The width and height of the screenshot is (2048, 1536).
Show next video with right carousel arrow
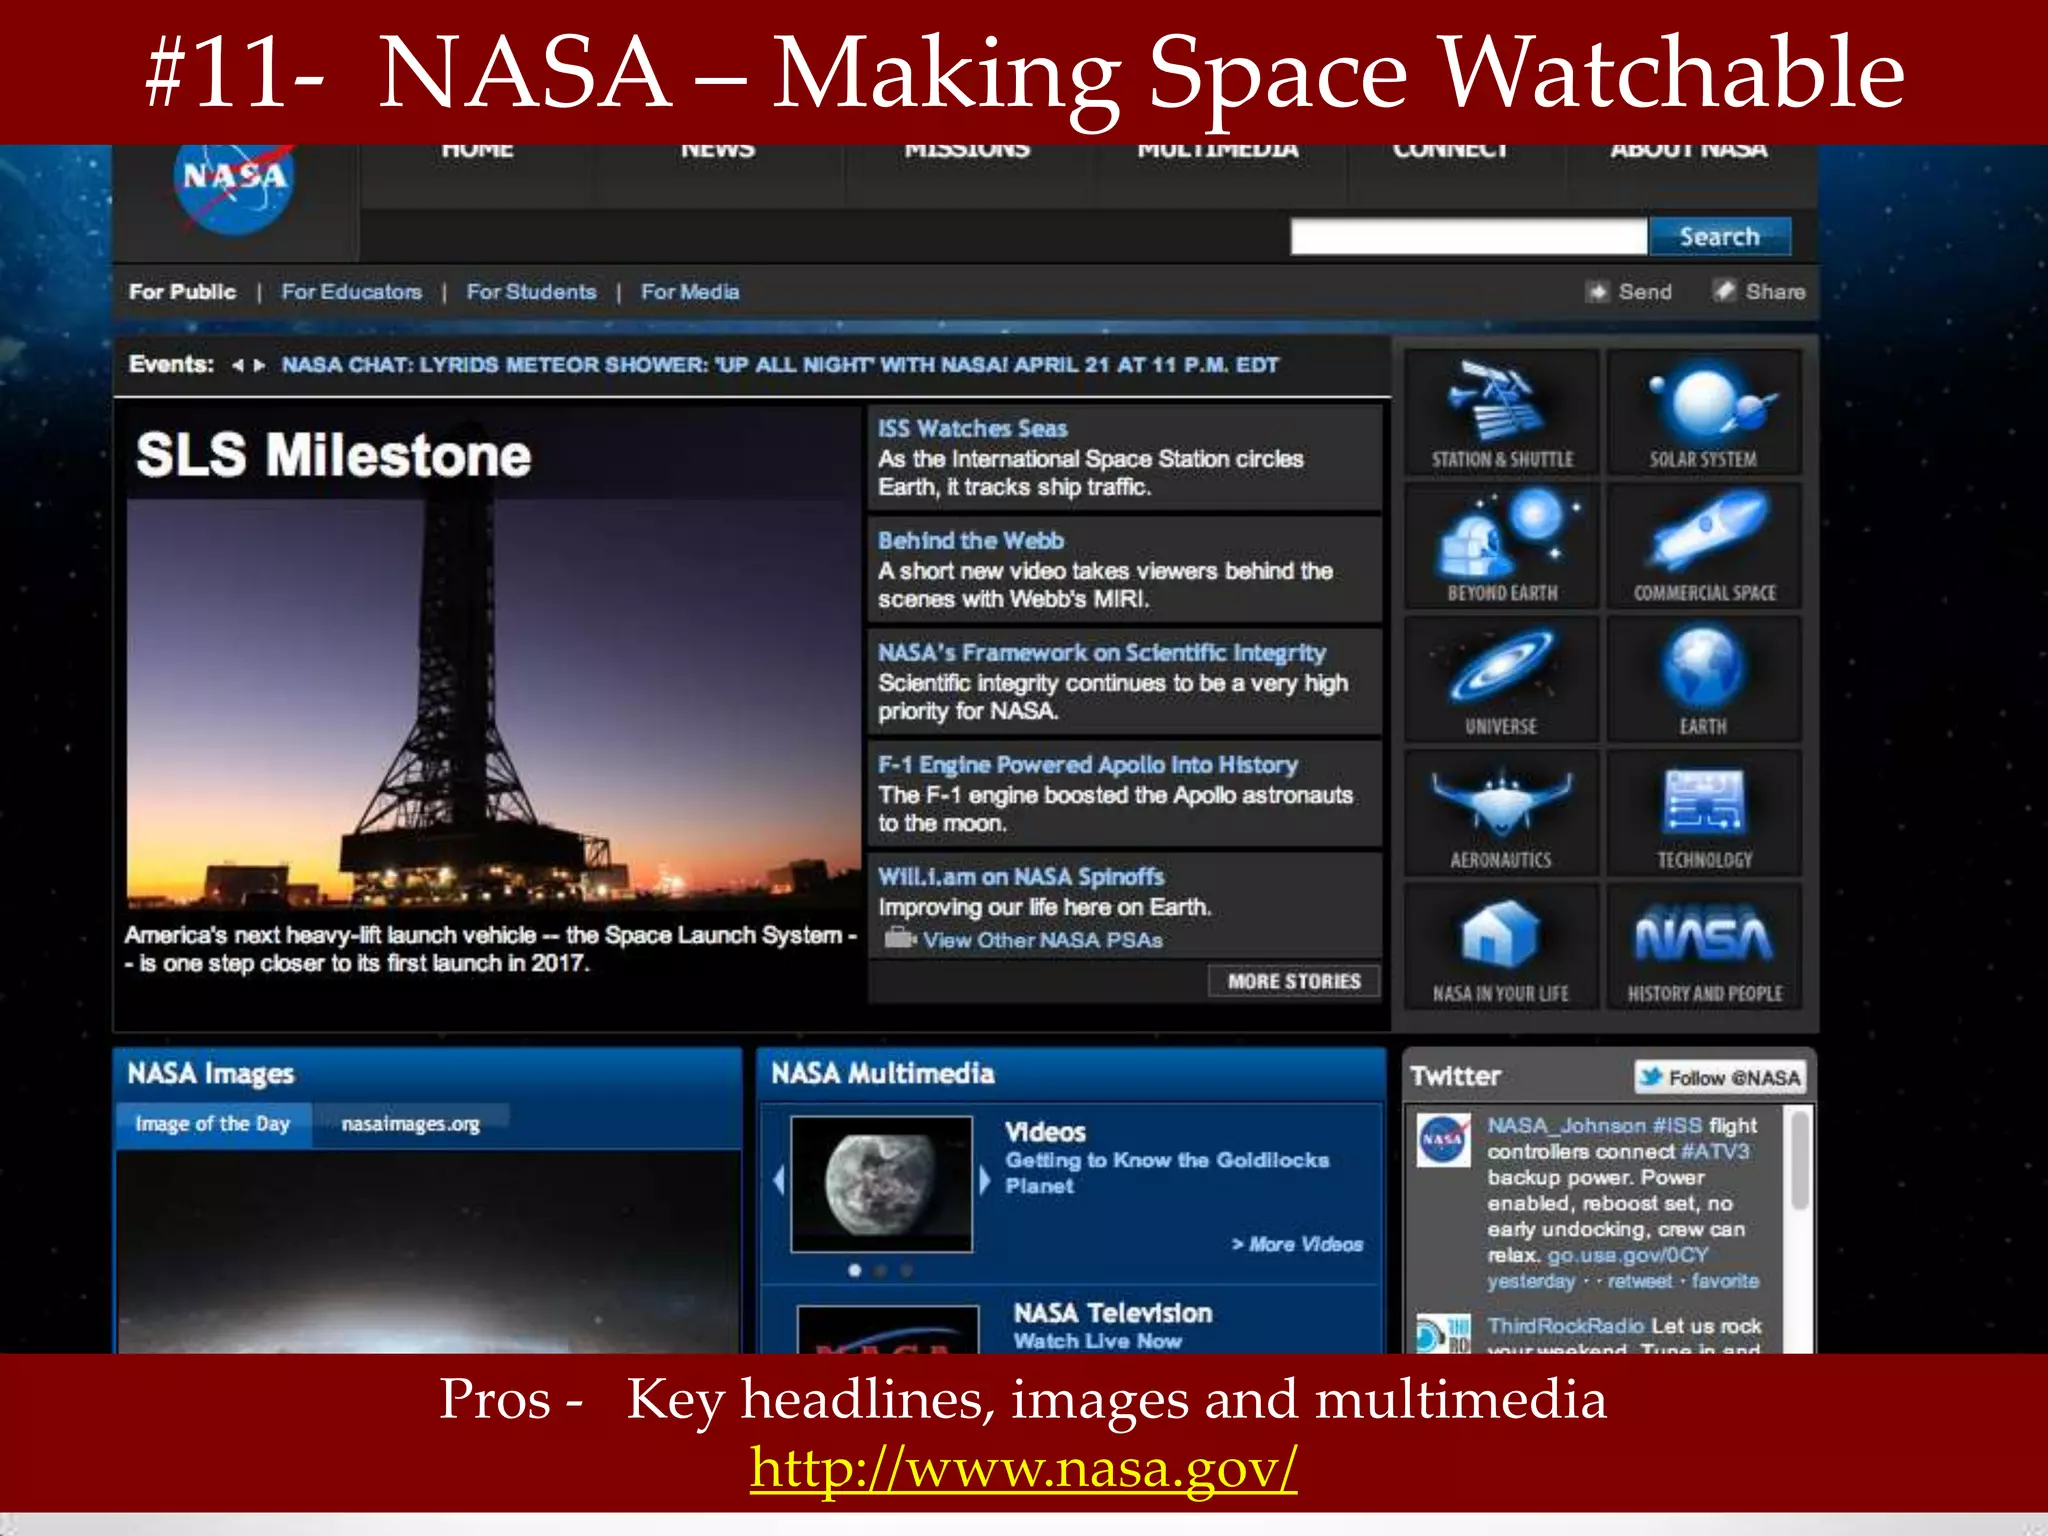pos(984,1182)
